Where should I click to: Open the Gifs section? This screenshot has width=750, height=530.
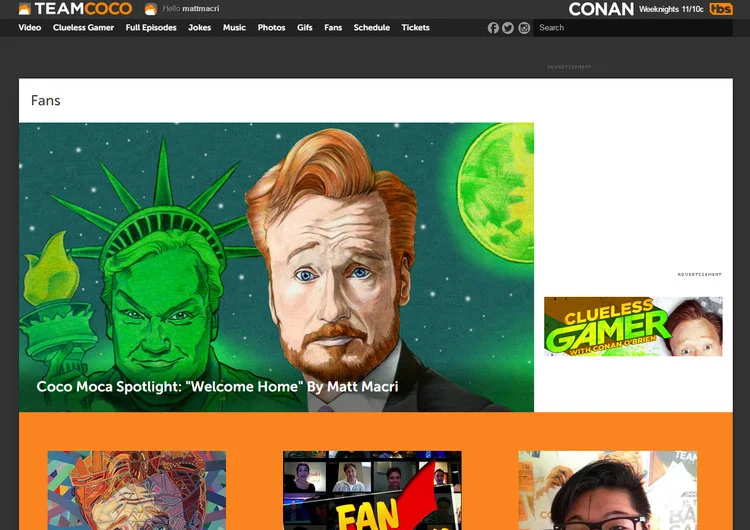(305, 28)
